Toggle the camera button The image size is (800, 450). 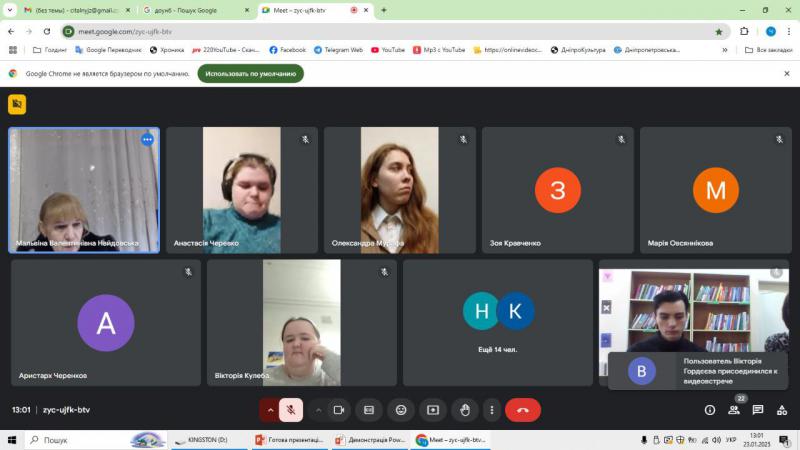coord(338,410)
